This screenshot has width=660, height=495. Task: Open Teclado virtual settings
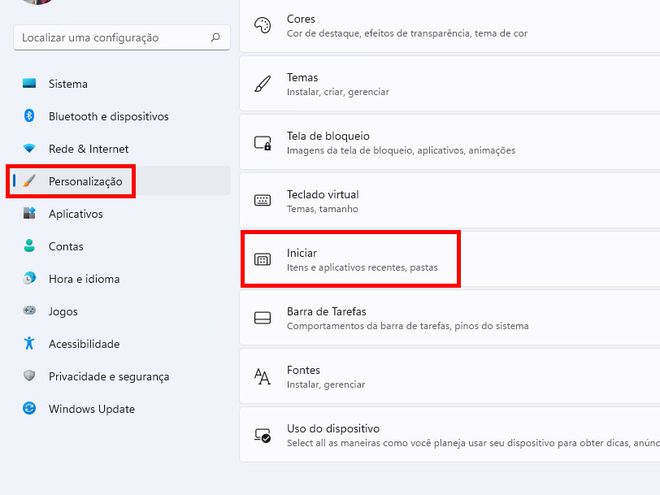click(450, 201)
